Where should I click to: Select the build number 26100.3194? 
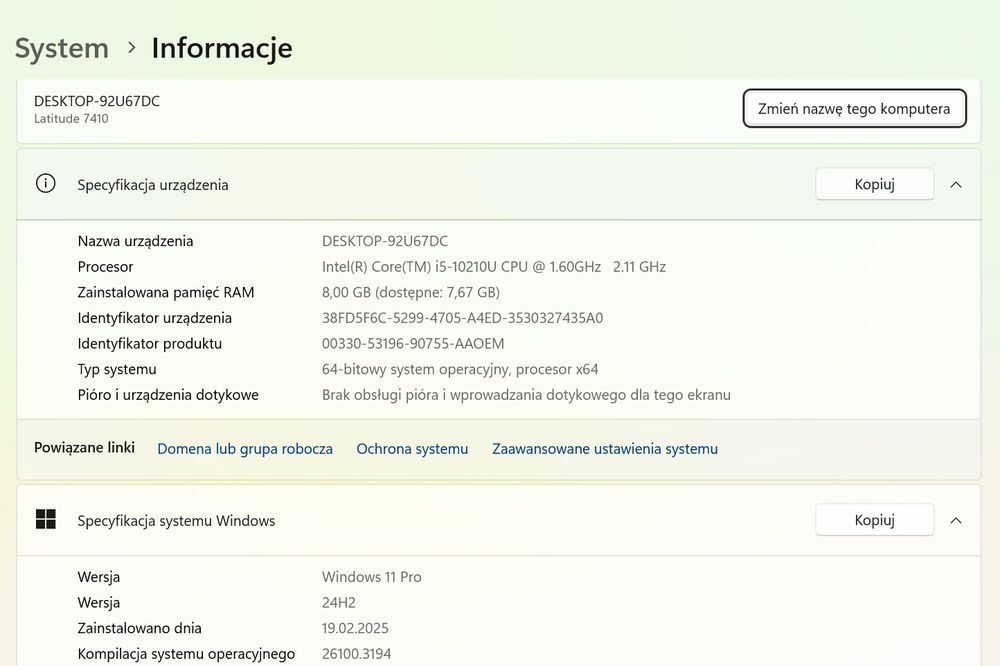click(x=357, y=654)
